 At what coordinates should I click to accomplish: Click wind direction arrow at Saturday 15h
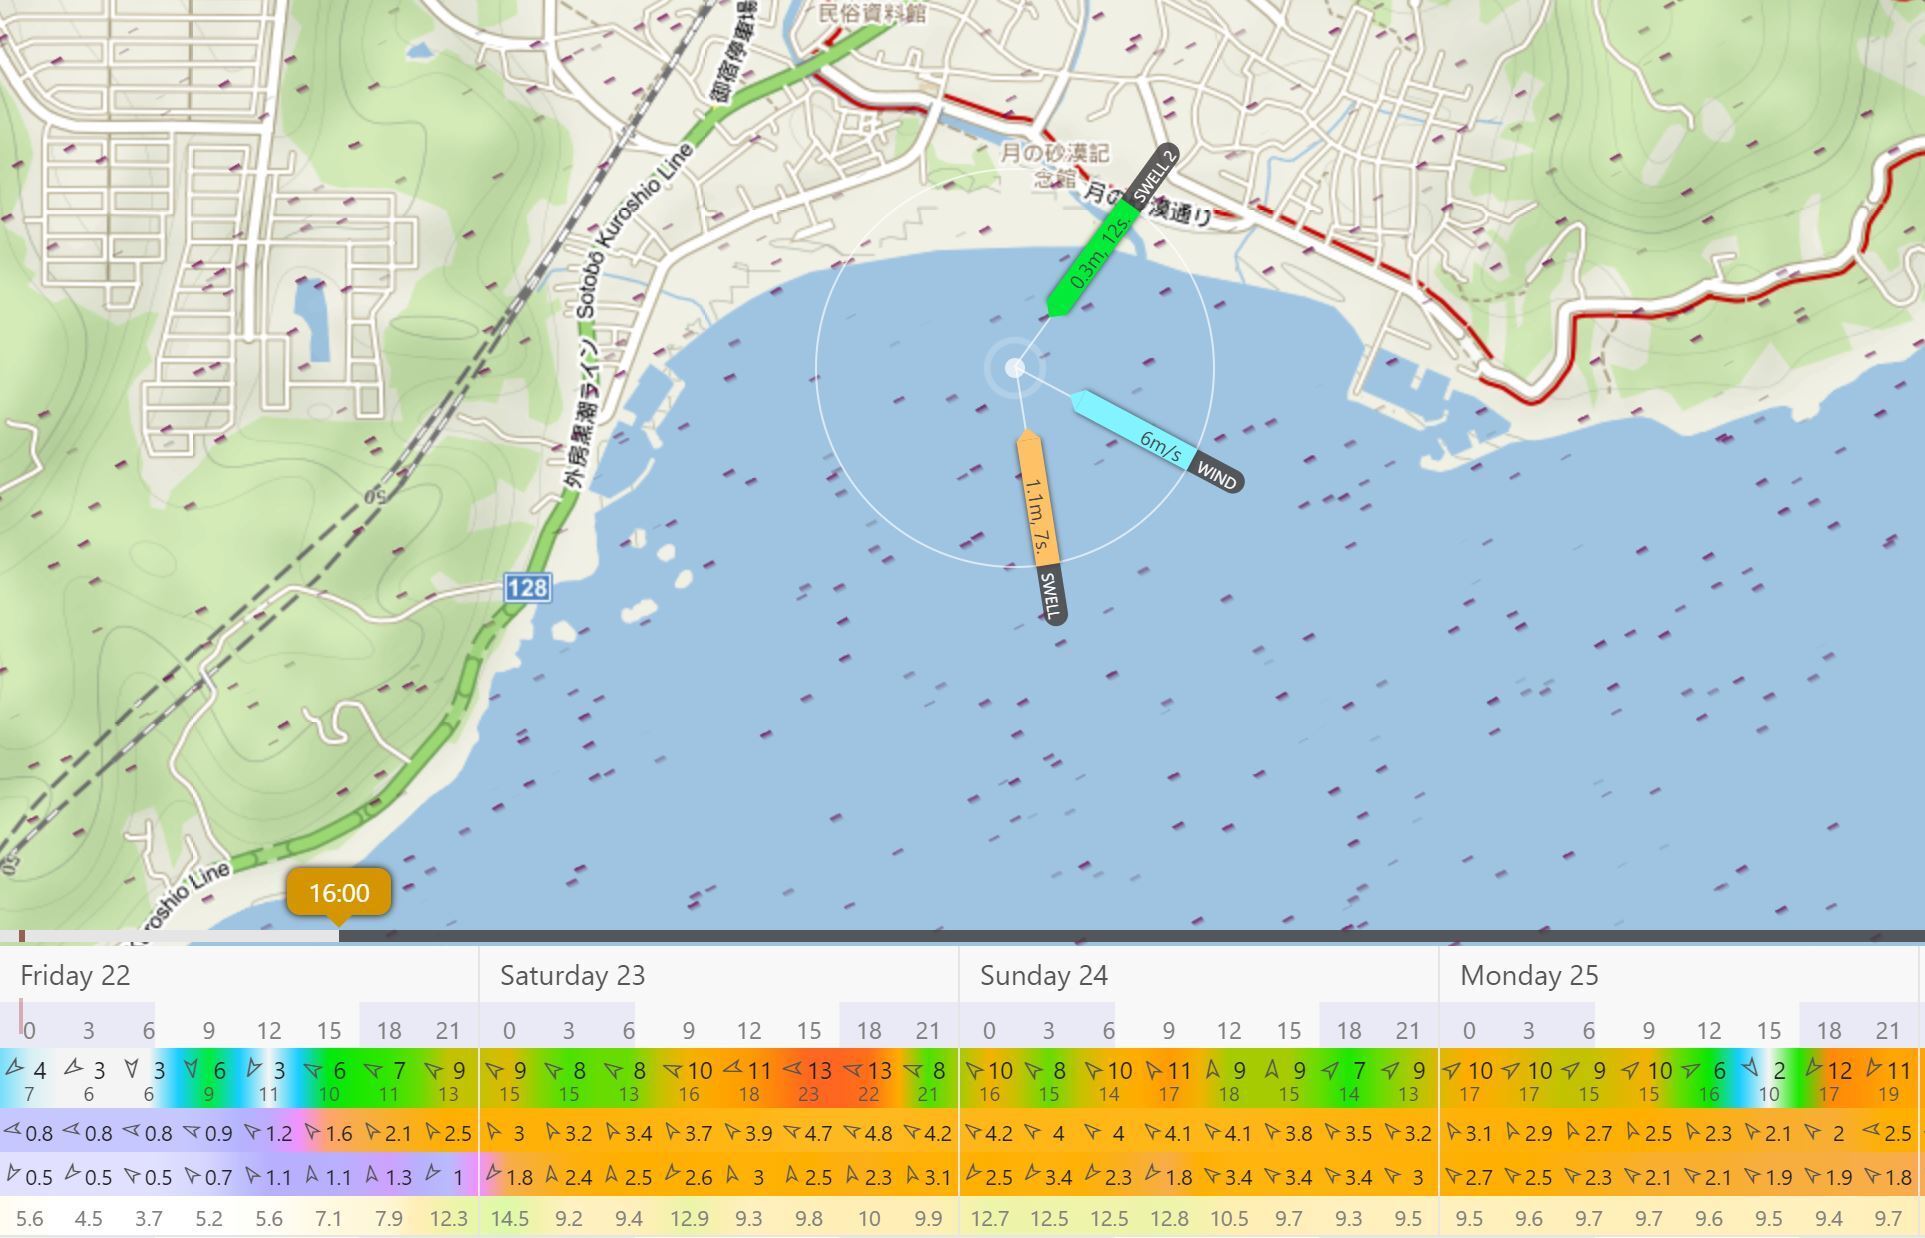[793, 1070]
